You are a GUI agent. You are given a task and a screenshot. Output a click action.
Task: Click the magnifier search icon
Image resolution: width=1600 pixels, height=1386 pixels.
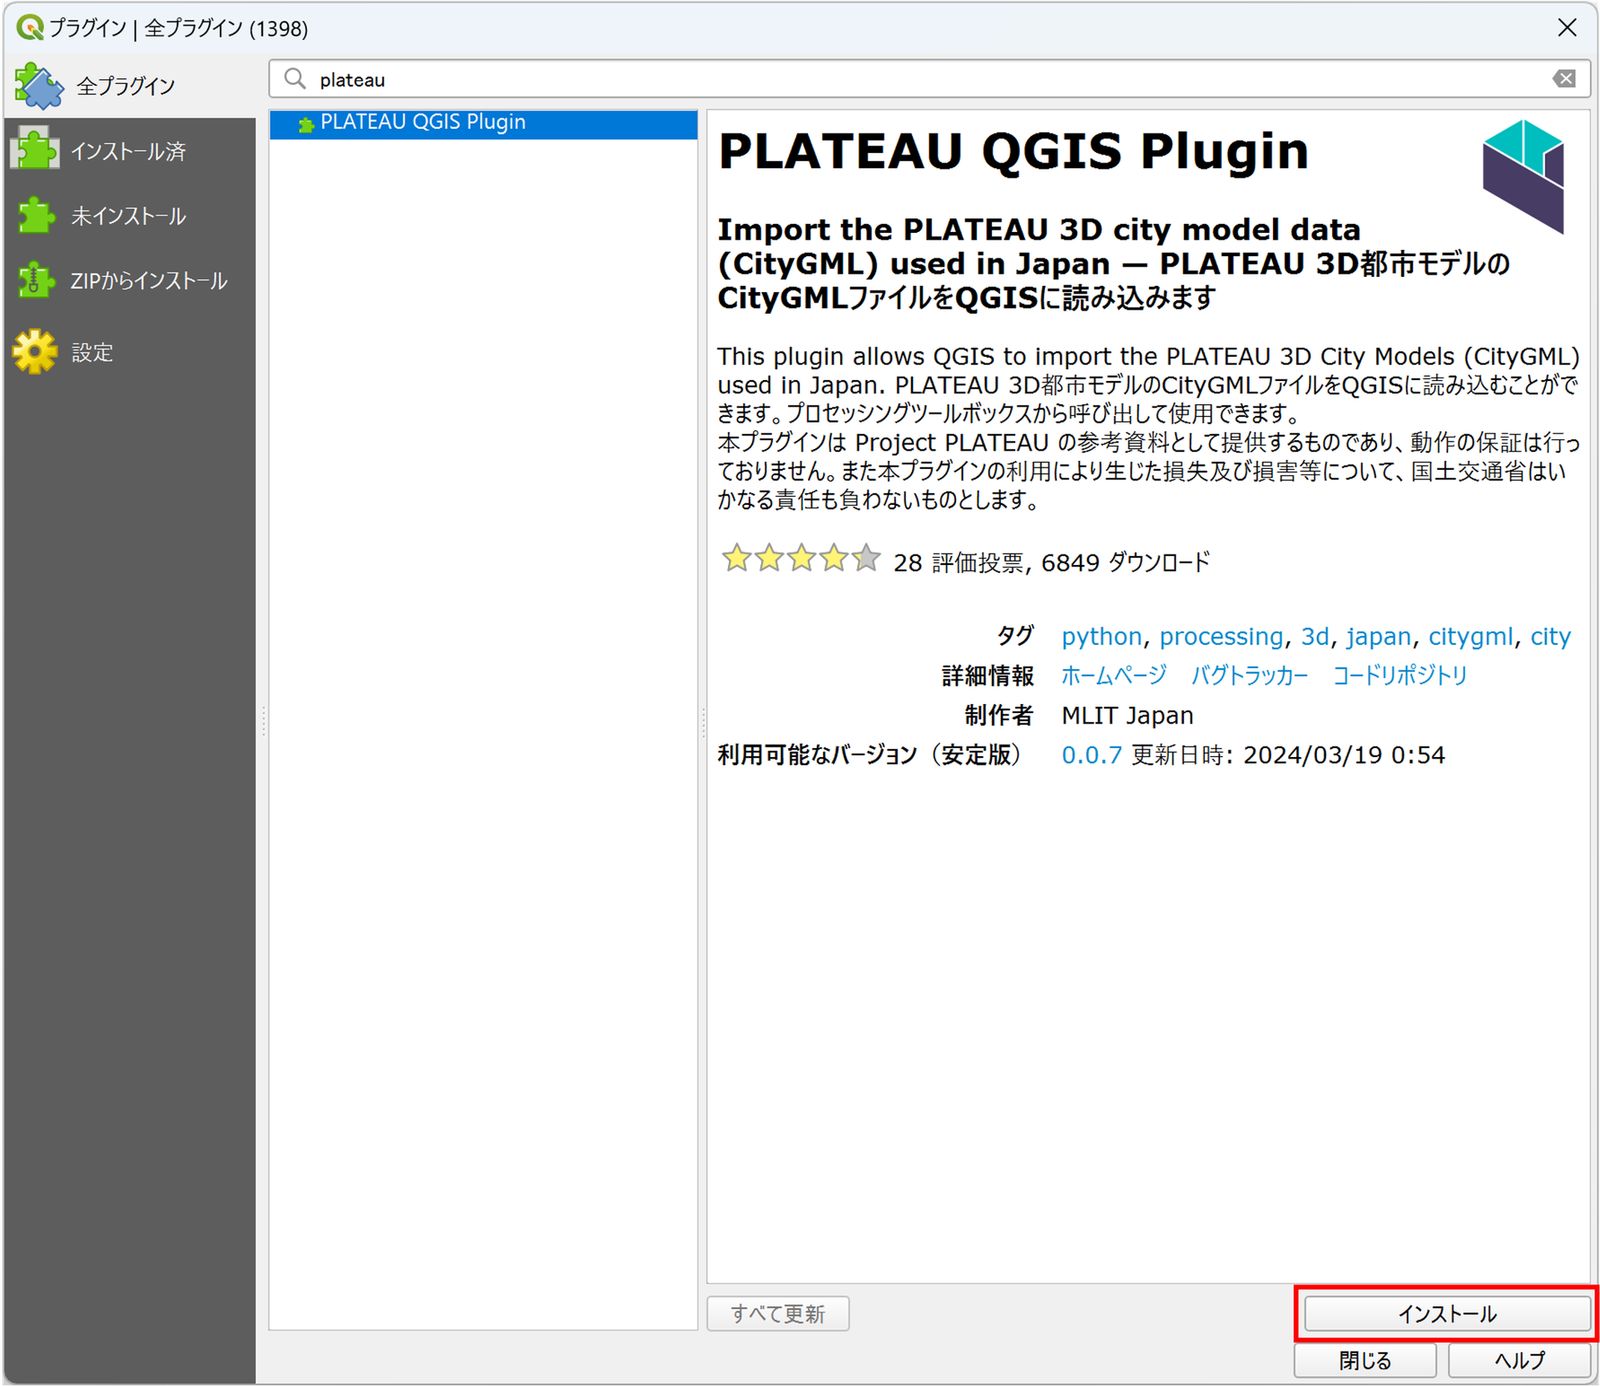click(x=294, y=78)
